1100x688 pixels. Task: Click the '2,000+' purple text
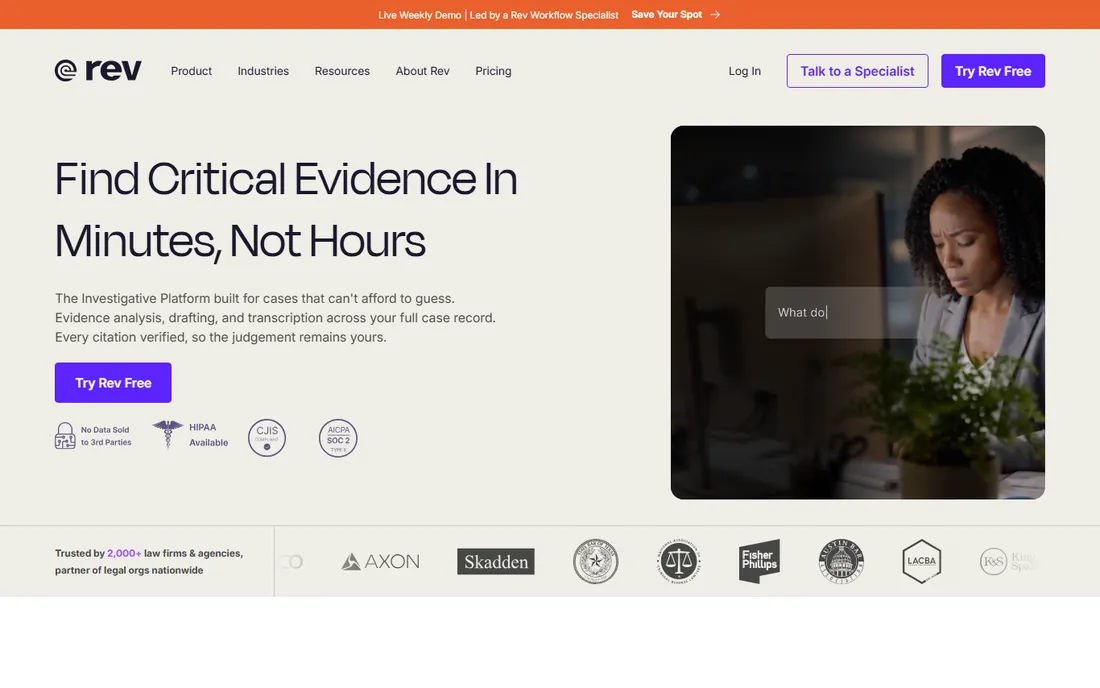point(124,553)
